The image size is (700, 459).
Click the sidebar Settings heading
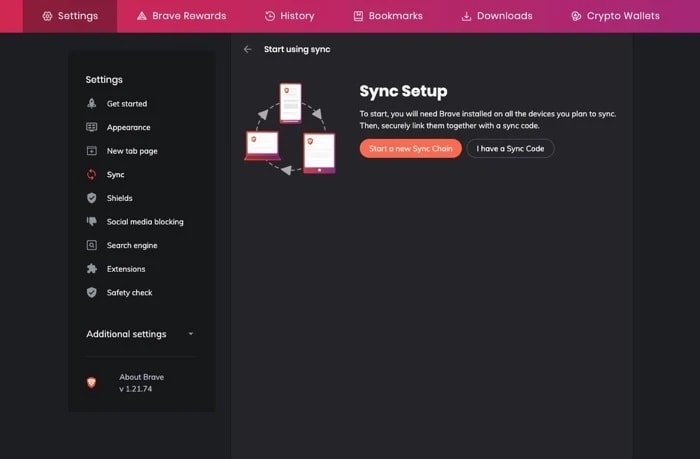[x=104, y=80]
